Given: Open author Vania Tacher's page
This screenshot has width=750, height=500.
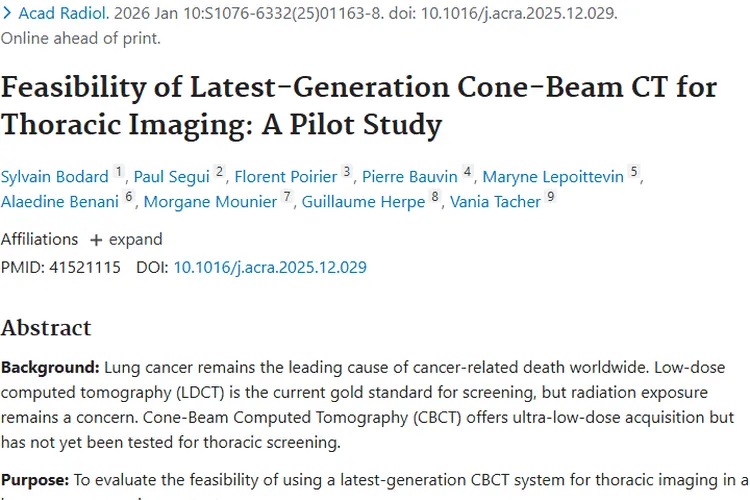Looking at the screenshot, I should point(495,201).
